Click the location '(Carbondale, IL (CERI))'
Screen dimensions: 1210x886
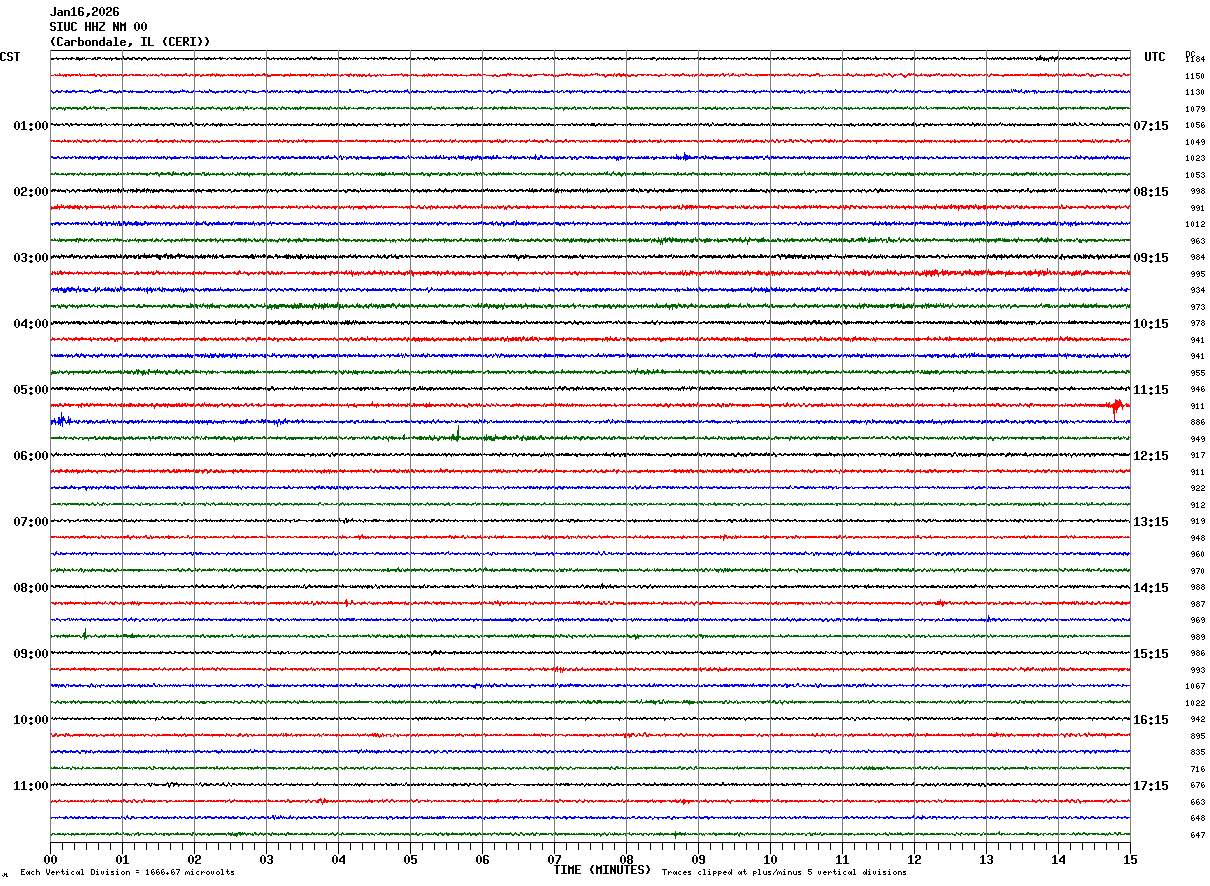coord(130,42)
